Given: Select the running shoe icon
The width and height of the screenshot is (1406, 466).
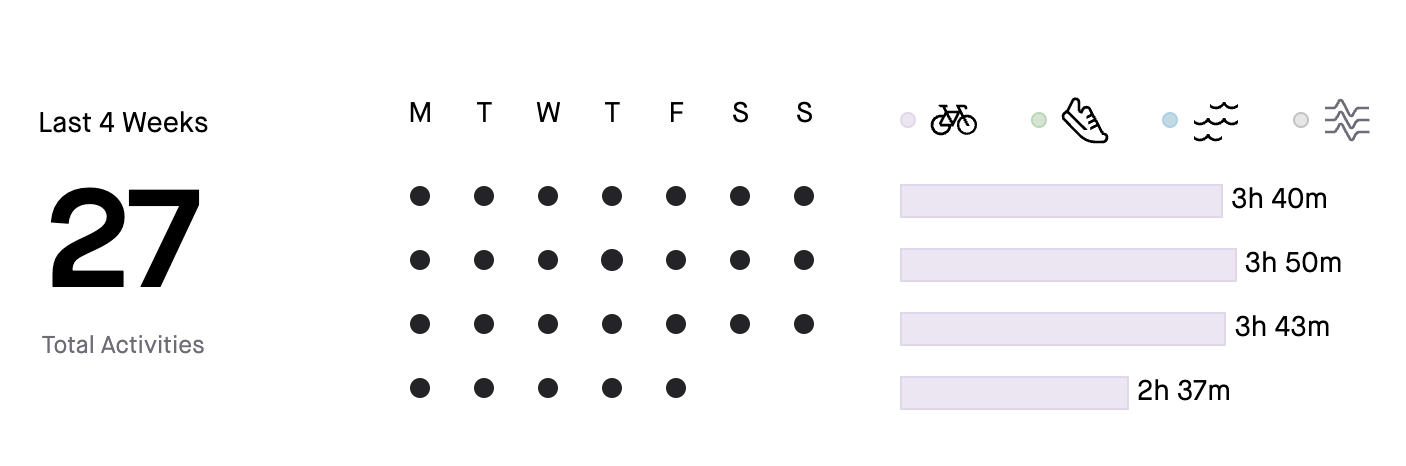Looking at the screenshot, I should click(x=1085, y=120).
